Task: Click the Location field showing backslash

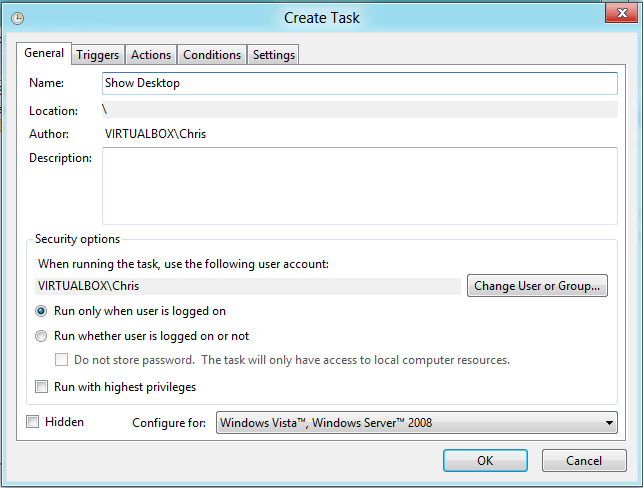Action: [360, 110]
